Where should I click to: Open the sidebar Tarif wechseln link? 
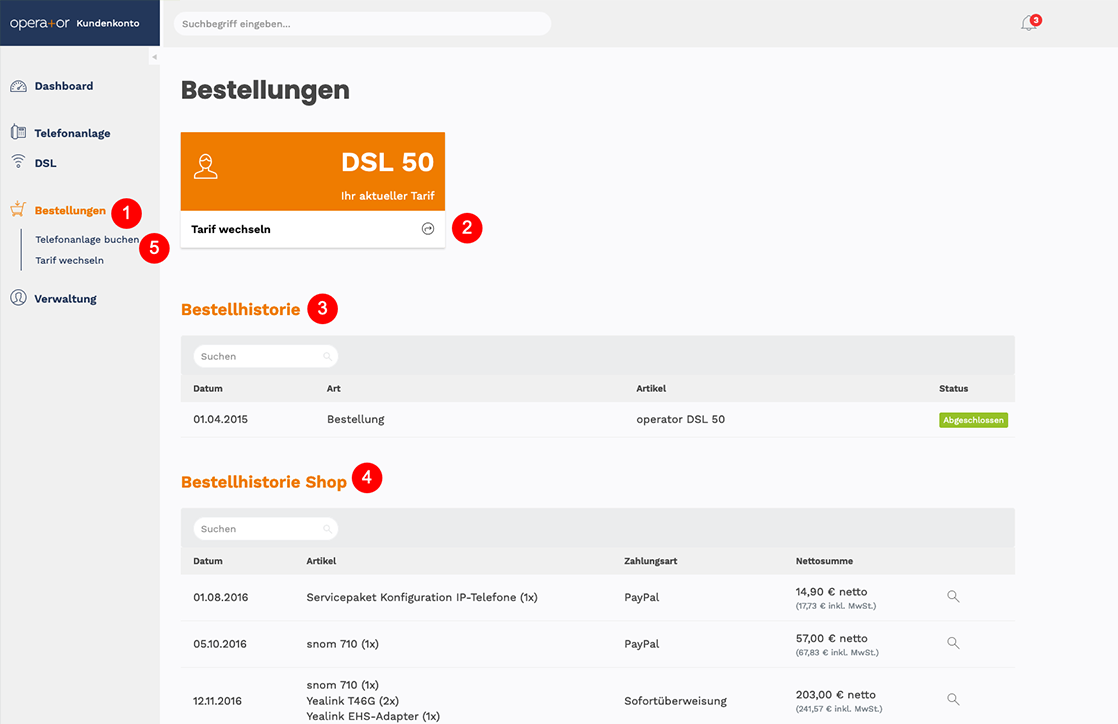[x=69, y=260]
